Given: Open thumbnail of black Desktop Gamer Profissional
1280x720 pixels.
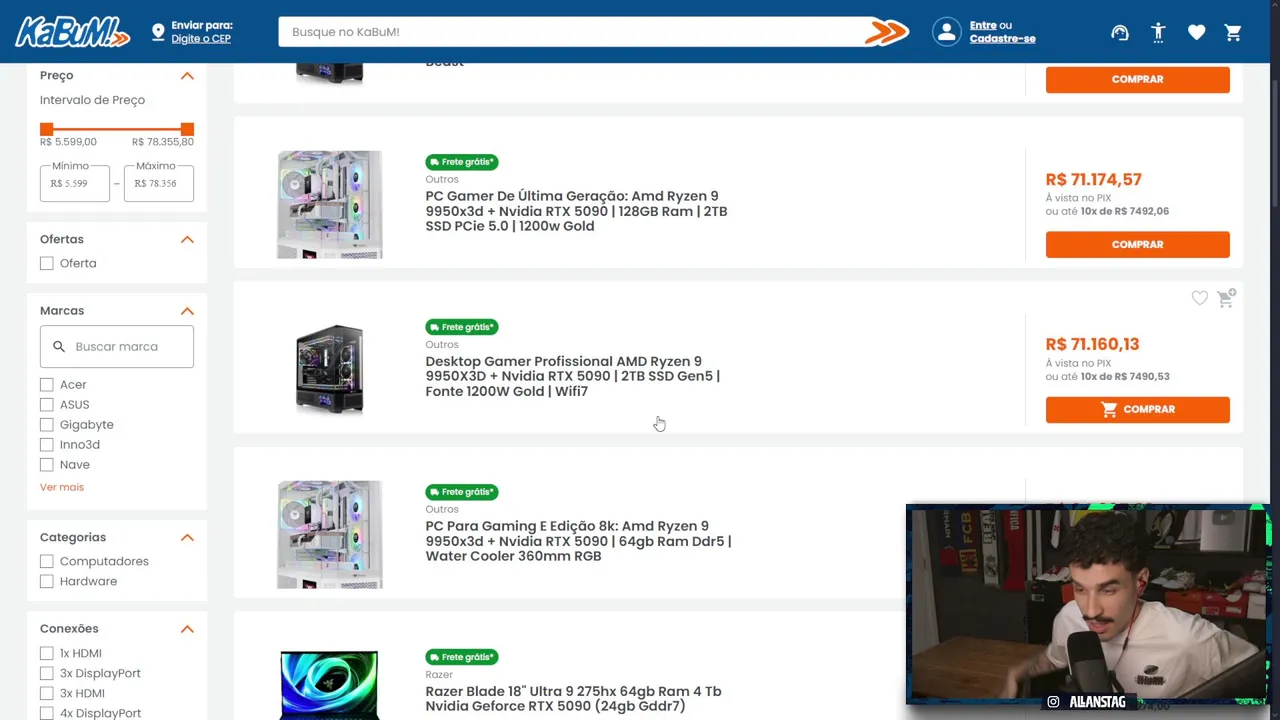Looking at the screenshot, I should pos(329,369).
